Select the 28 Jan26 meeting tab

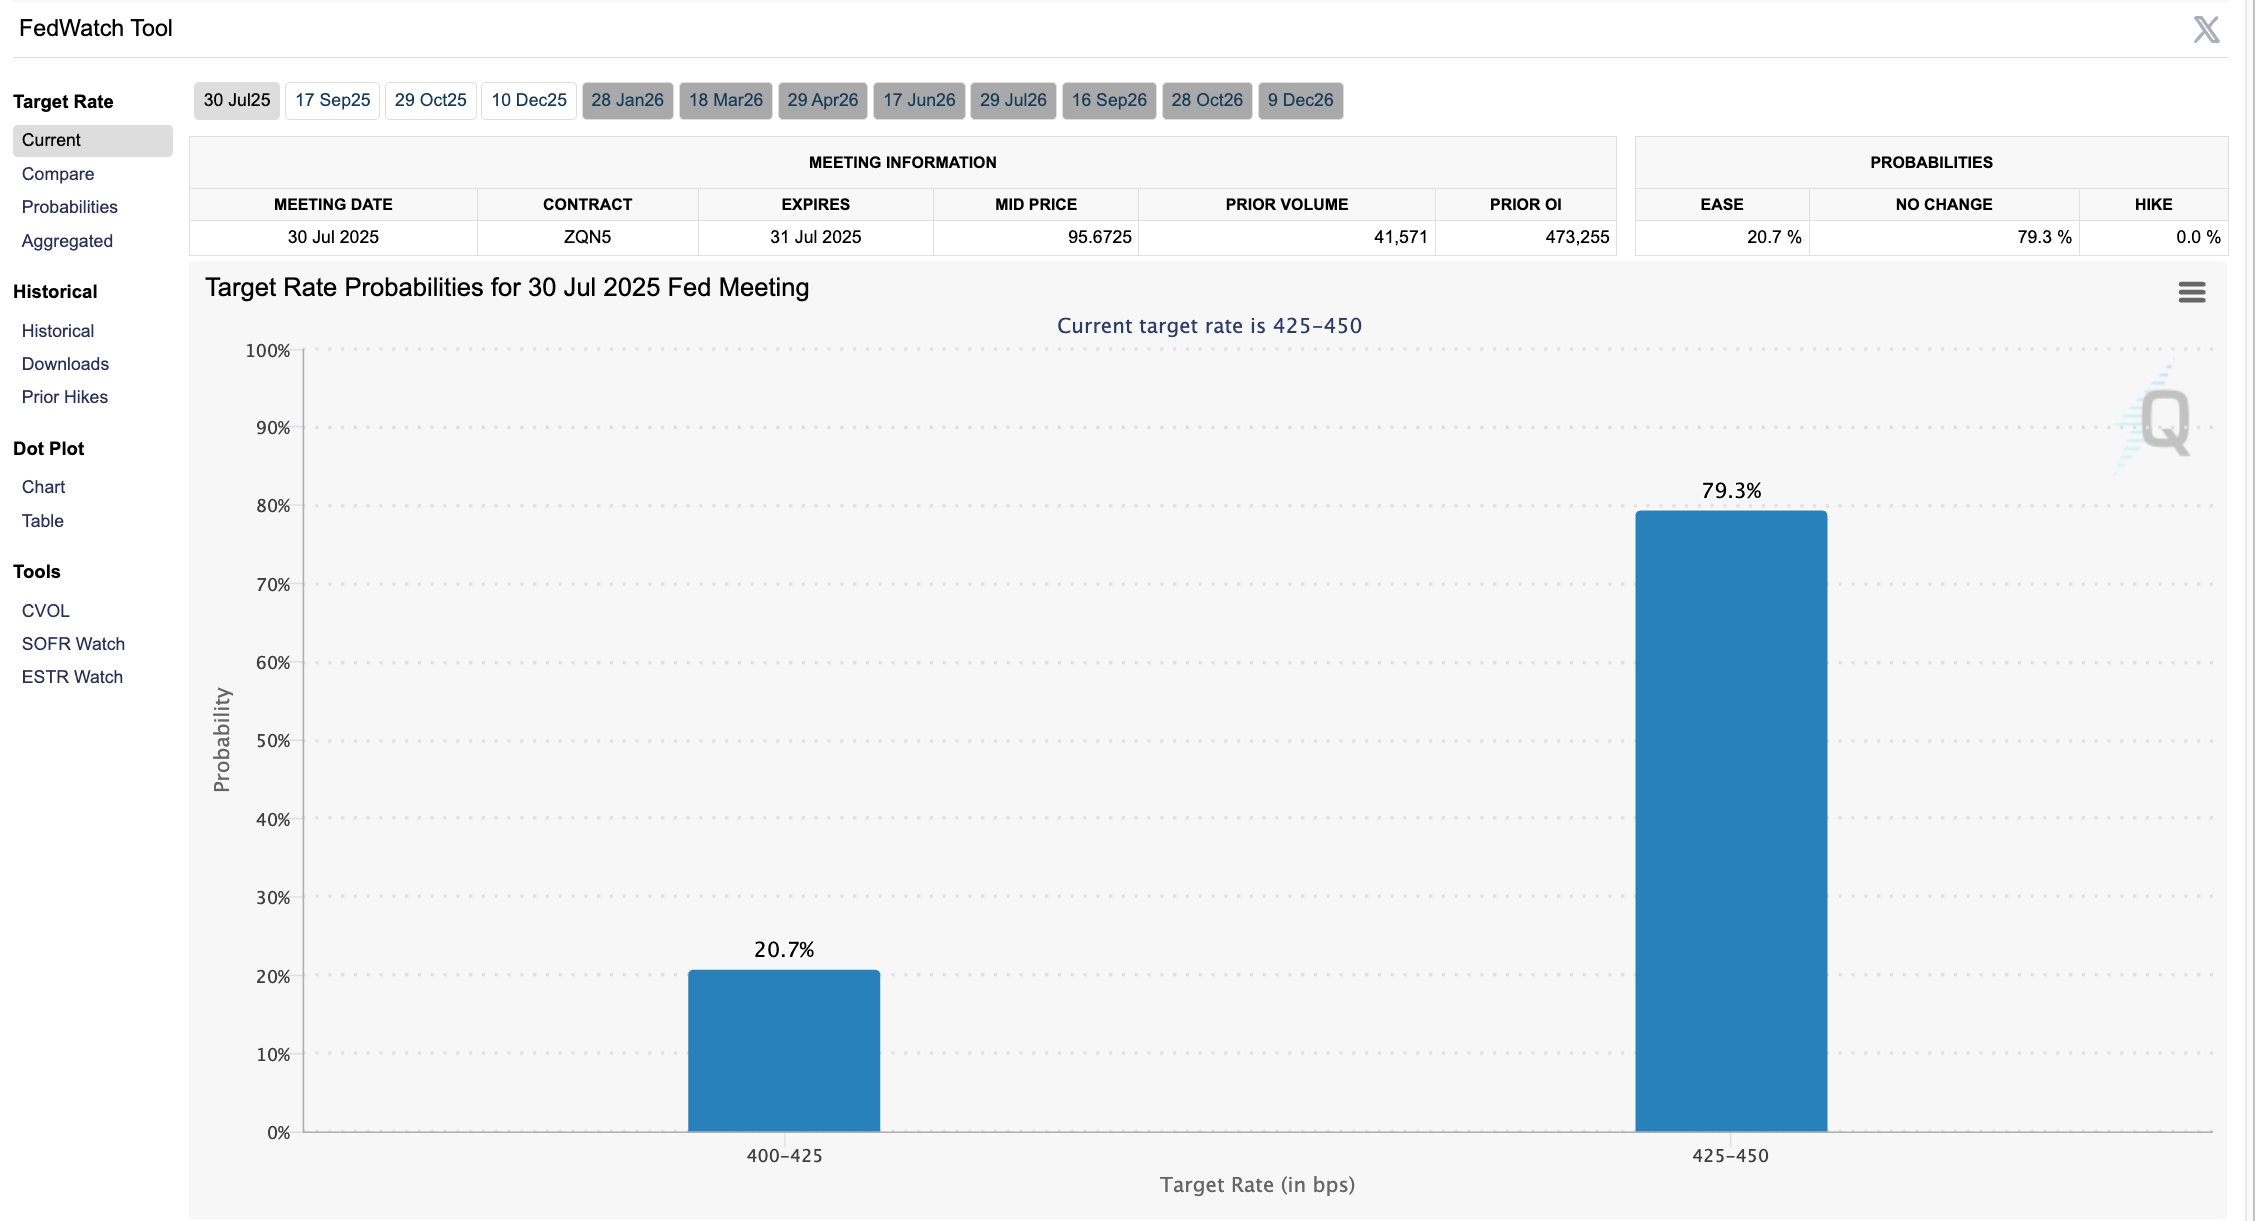(x=627, y=100)
